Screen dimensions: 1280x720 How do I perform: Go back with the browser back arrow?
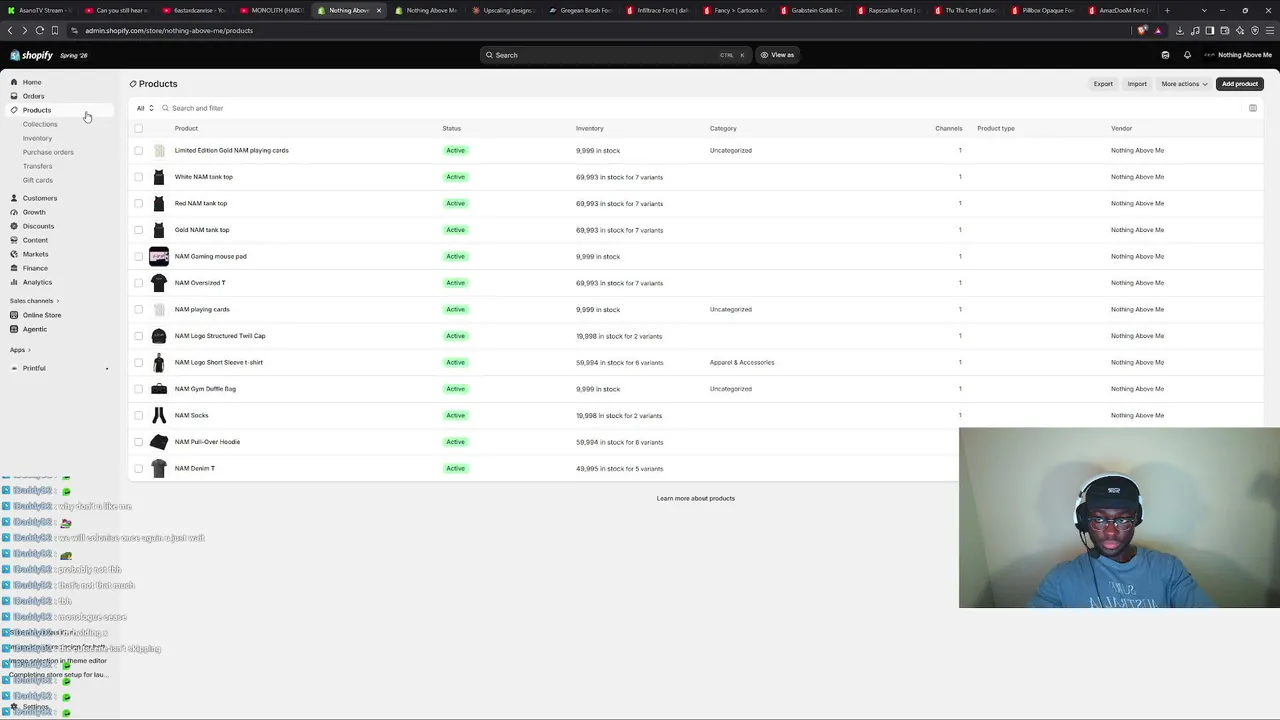(11, 30)
